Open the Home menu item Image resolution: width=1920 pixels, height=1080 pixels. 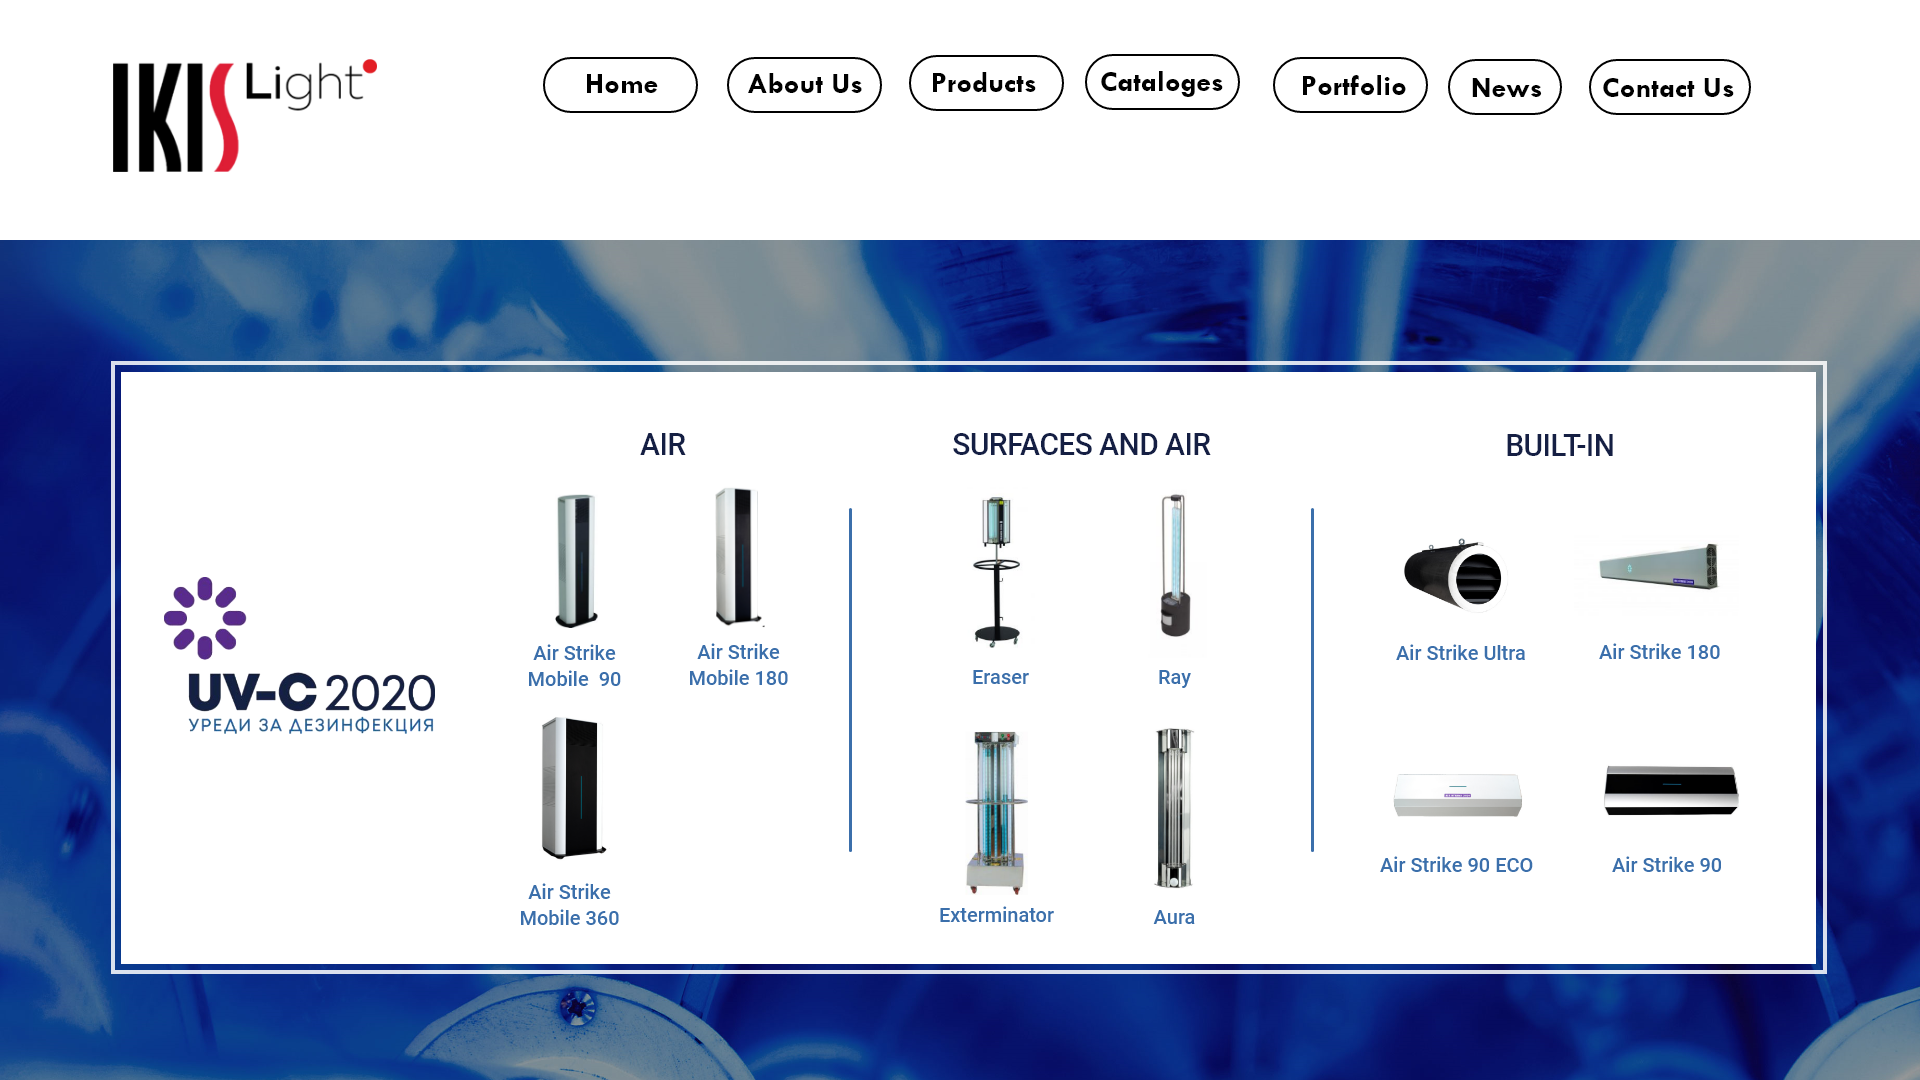tap(620, 85)
